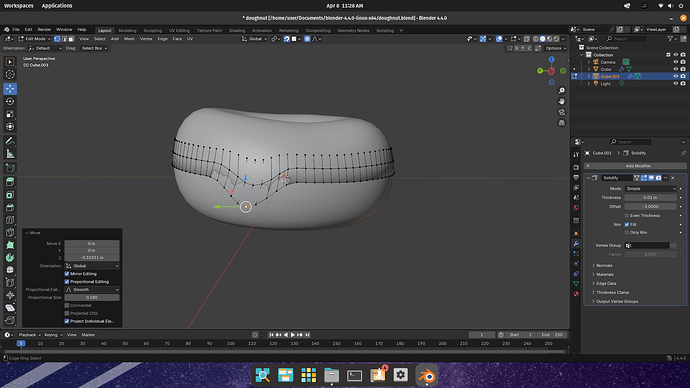
Task: Uncheck the Rim Fill checkbox
Action: coord(627,224)
